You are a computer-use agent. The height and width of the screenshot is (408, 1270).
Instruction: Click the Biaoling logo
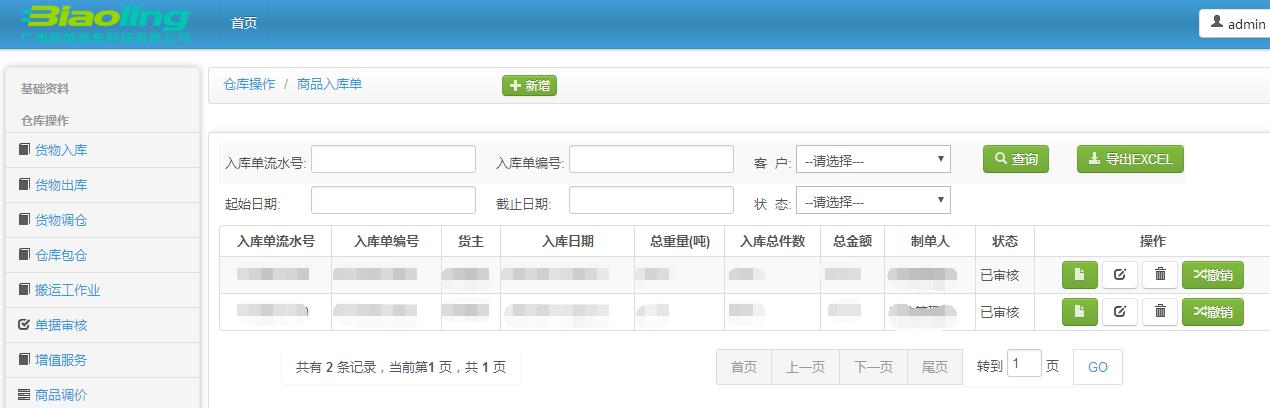105,24
